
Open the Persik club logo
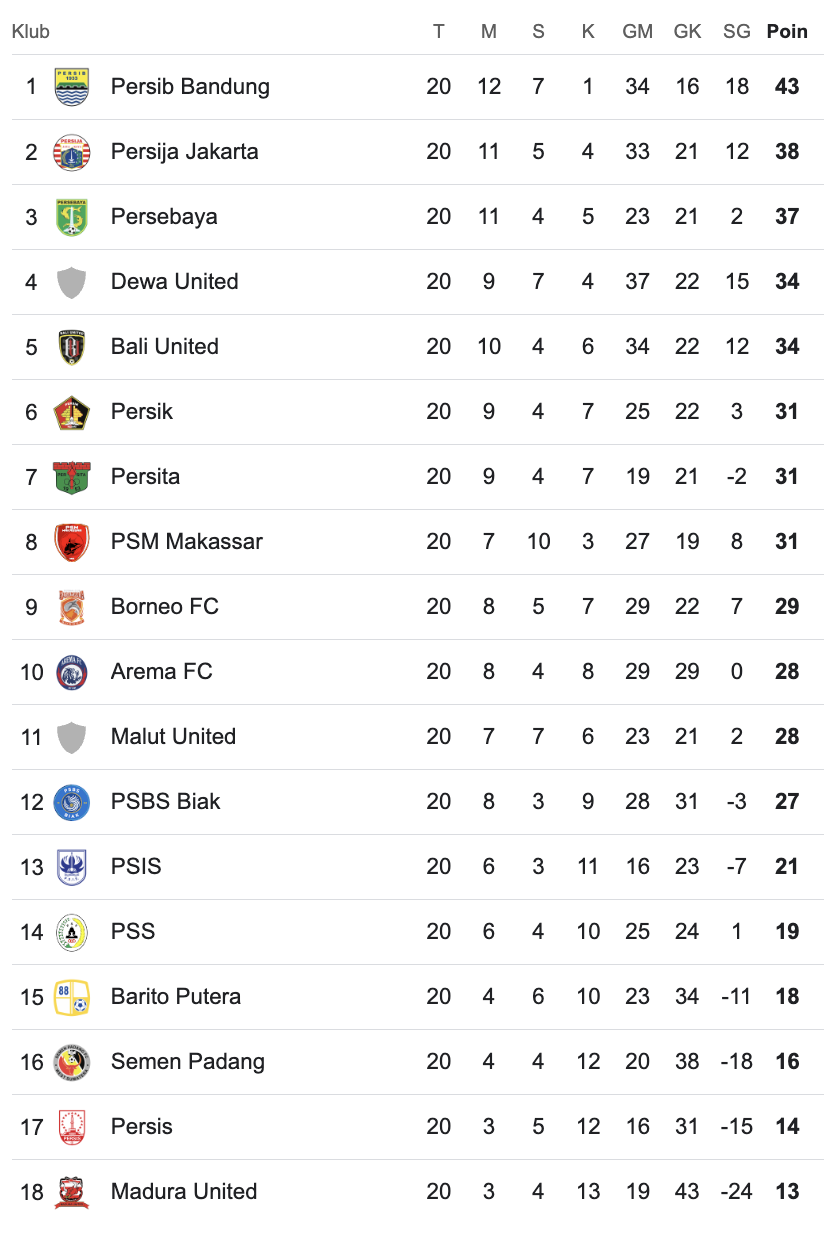point(72,412)
